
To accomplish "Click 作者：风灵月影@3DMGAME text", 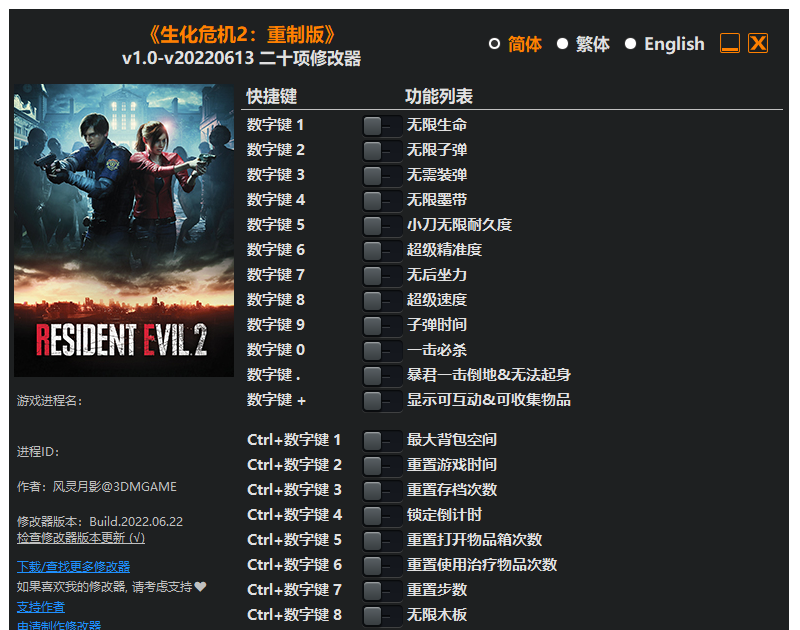I will 97,487.
